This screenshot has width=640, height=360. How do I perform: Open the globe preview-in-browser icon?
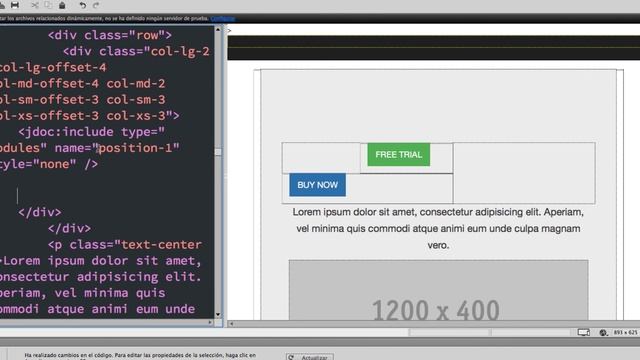tap(603, 333)
